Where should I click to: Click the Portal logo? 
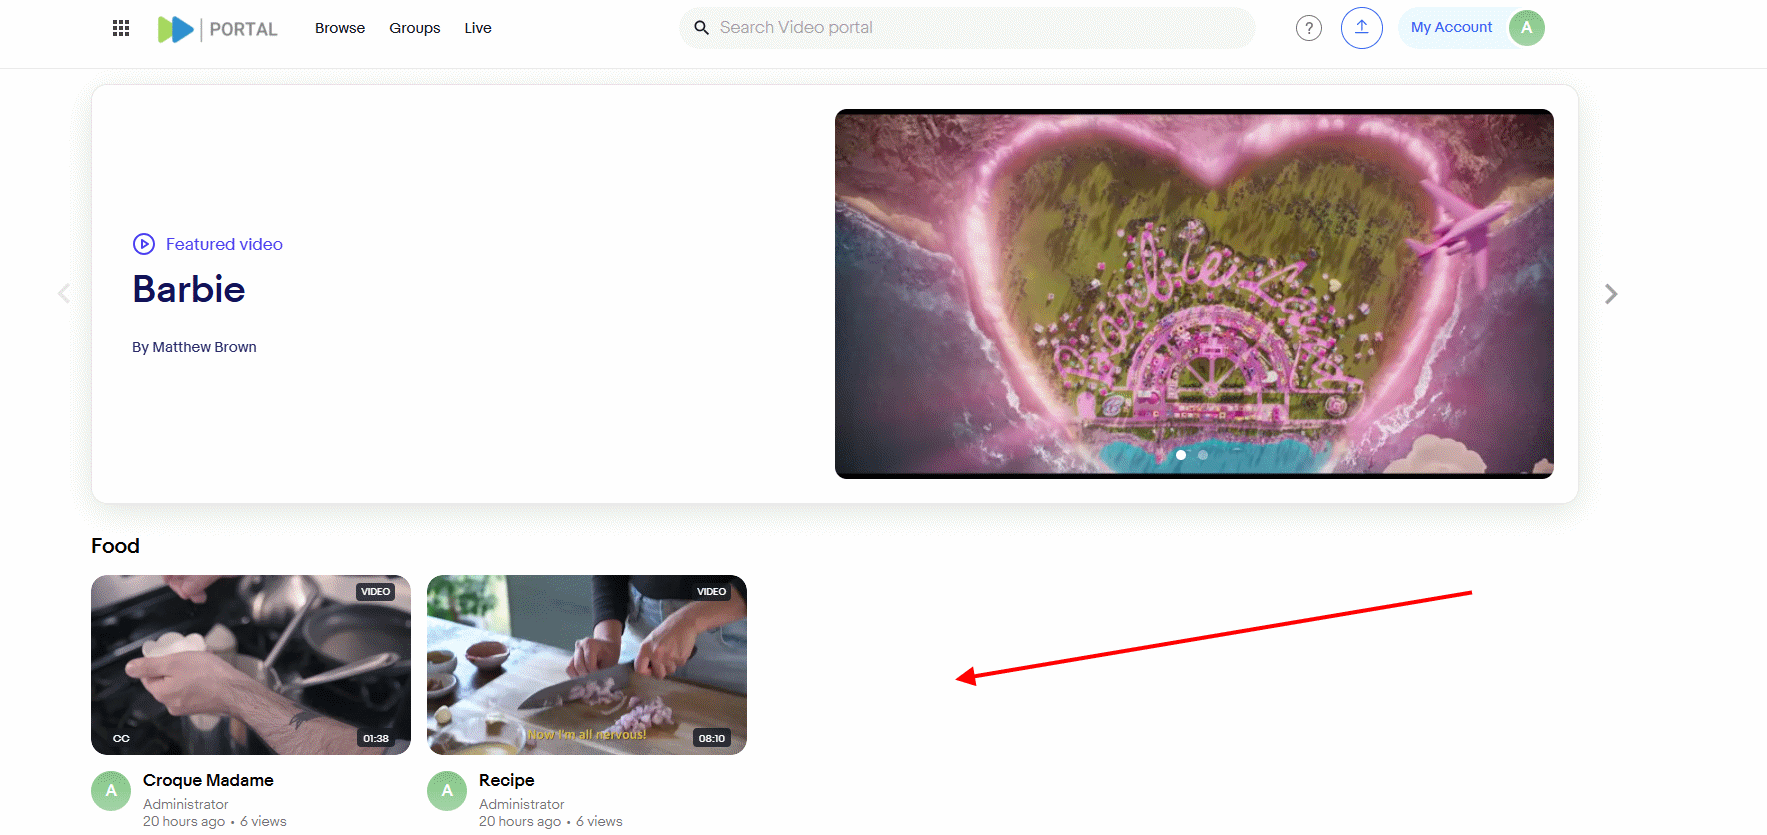[x=217, y=29]
